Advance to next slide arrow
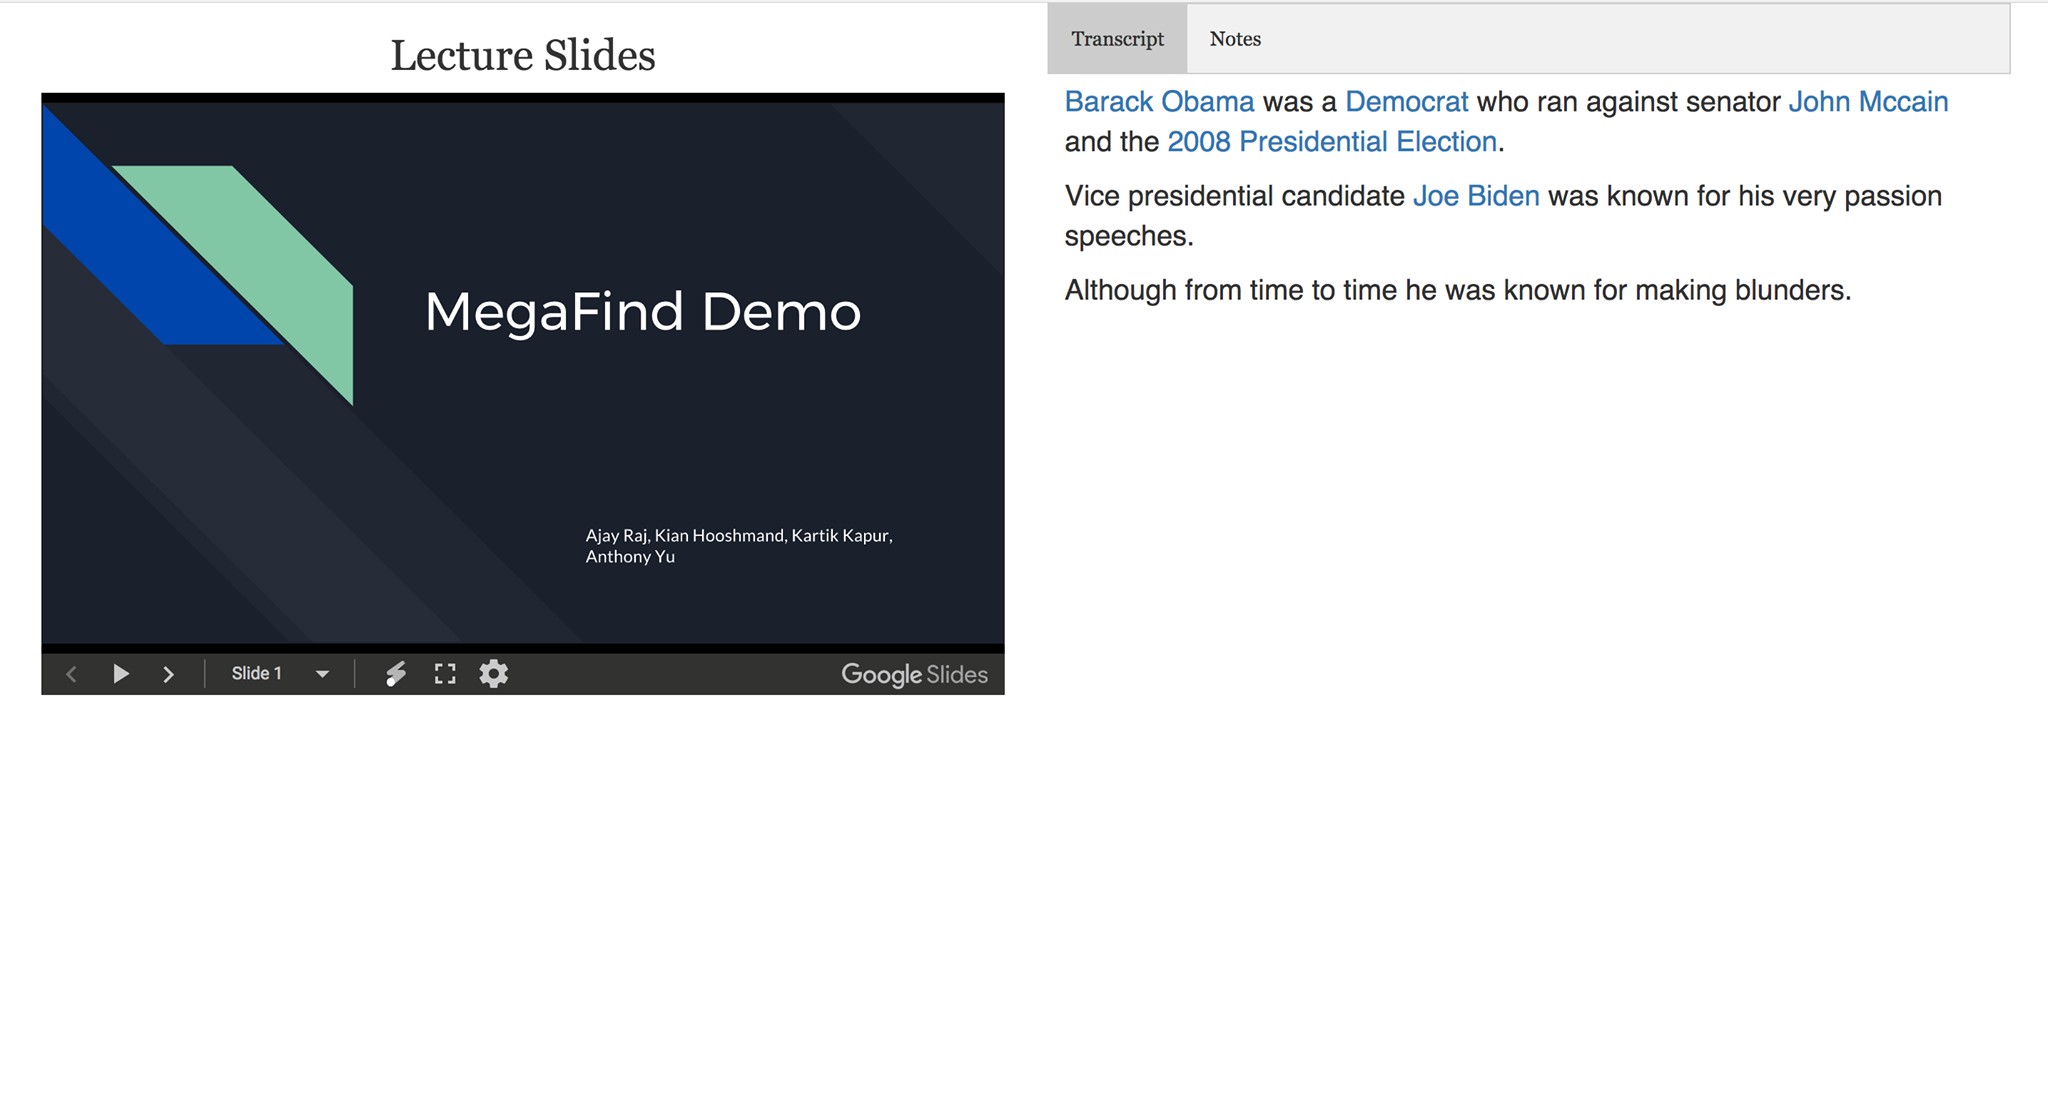Viewport: 2048px width, 1096px height. (x=168, y=674)
